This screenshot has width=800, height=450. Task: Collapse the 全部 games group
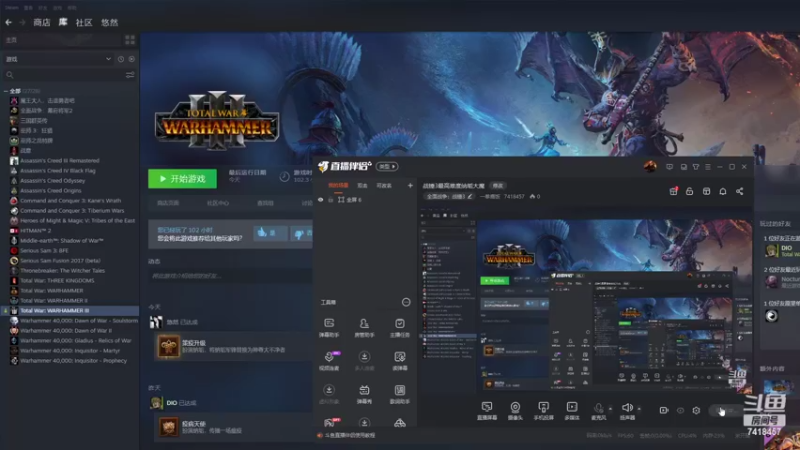point(6,91)
